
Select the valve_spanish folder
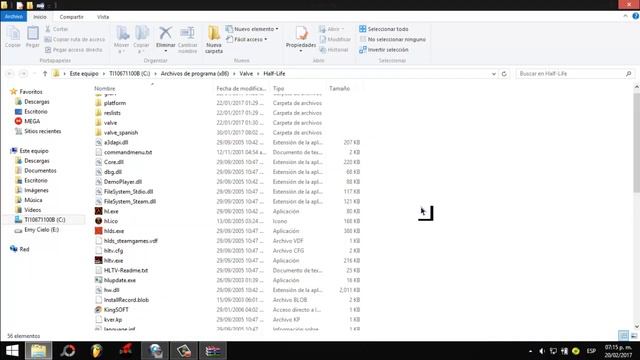tap(121, 133)
